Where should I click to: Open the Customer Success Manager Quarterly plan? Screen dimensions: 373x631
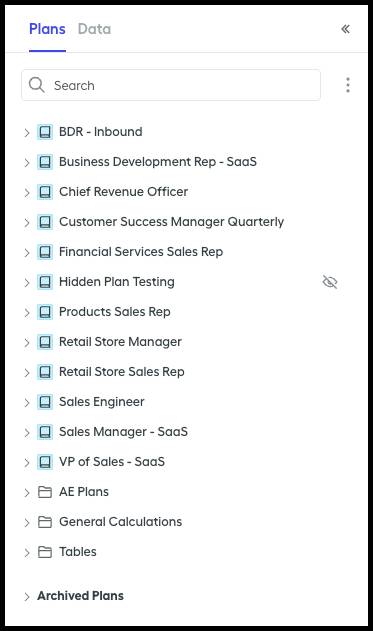coord(171,222)
